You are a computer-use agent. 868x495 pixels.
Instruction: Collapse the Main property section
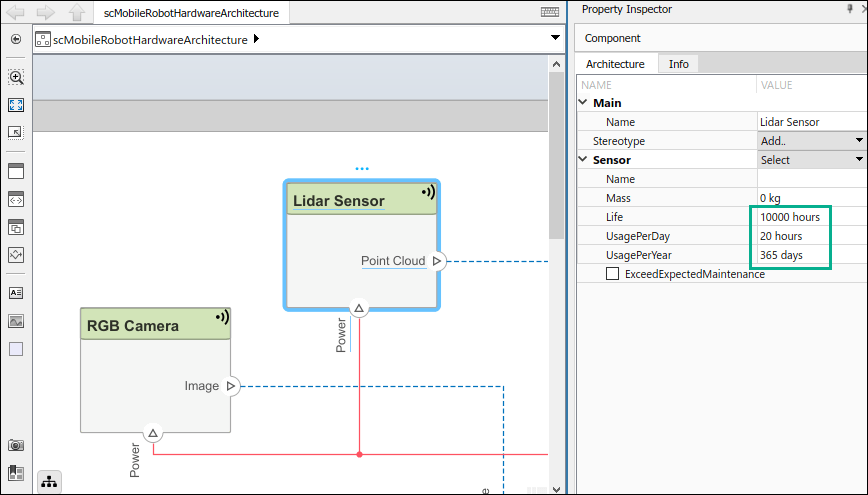coord(584,103)
